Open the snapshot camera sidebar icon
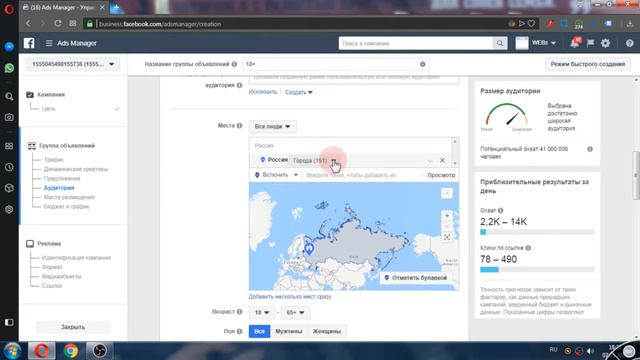This screenshot has height=360, width=640. tap(9, 118)
